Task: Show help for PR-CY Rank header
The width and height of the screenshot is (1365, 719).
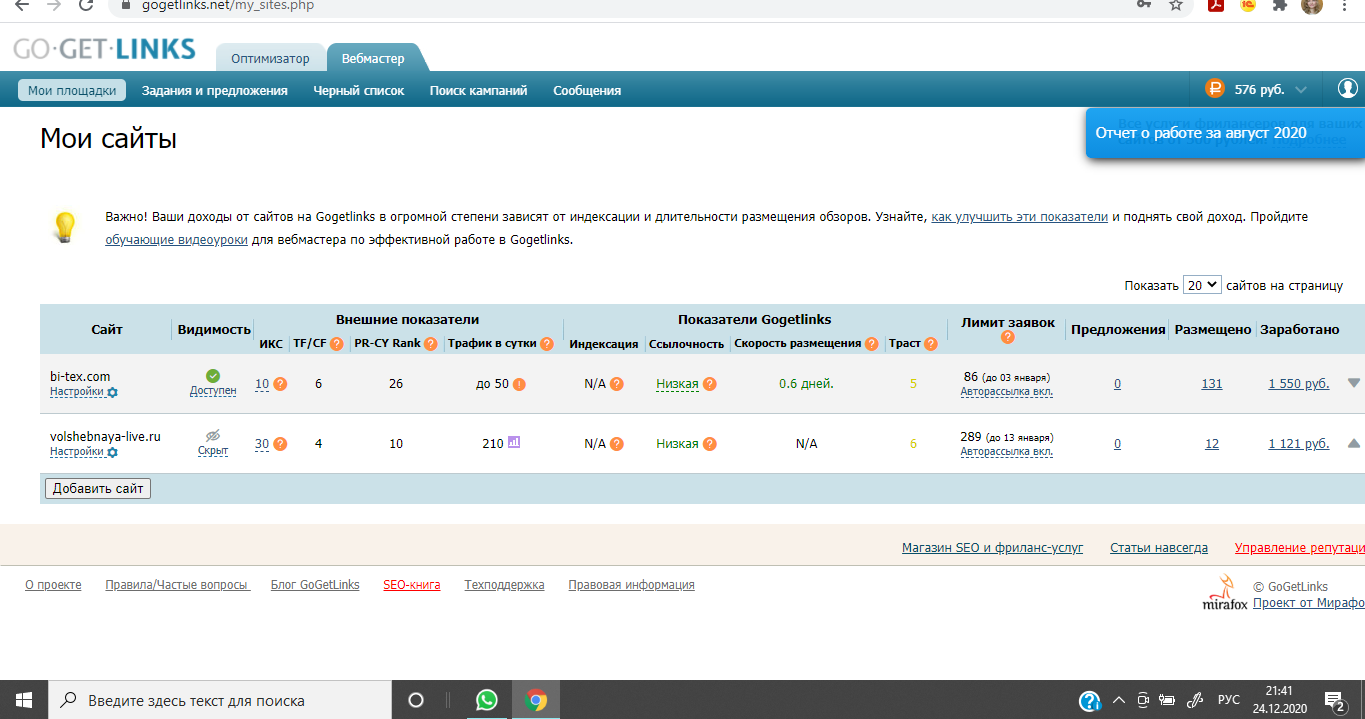Action: tap(430, 344)
